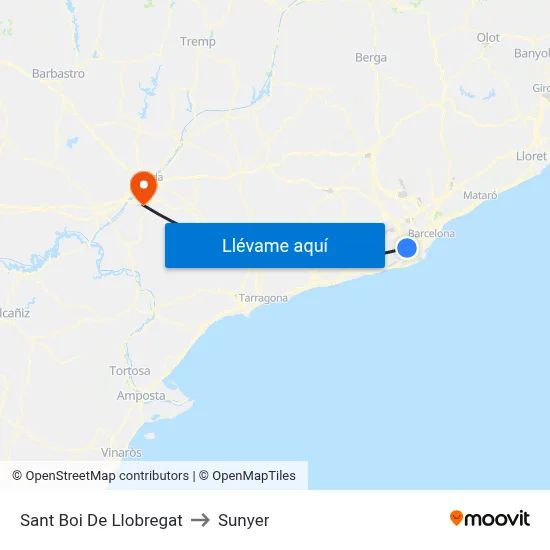Open the OpenStreetMap contributors link
This screenshot has width=550, height=550.
[100, 476]
